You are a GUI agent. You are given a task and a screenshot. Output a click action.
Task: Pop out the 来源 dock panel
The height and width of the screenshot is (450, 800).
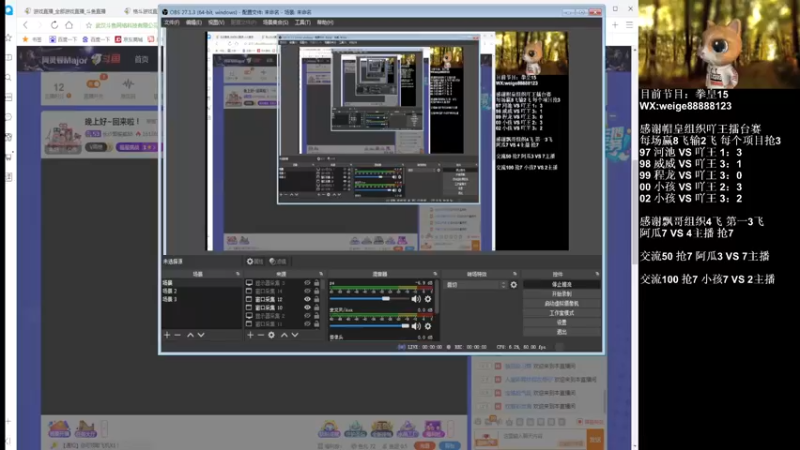[x=321, y=274]
